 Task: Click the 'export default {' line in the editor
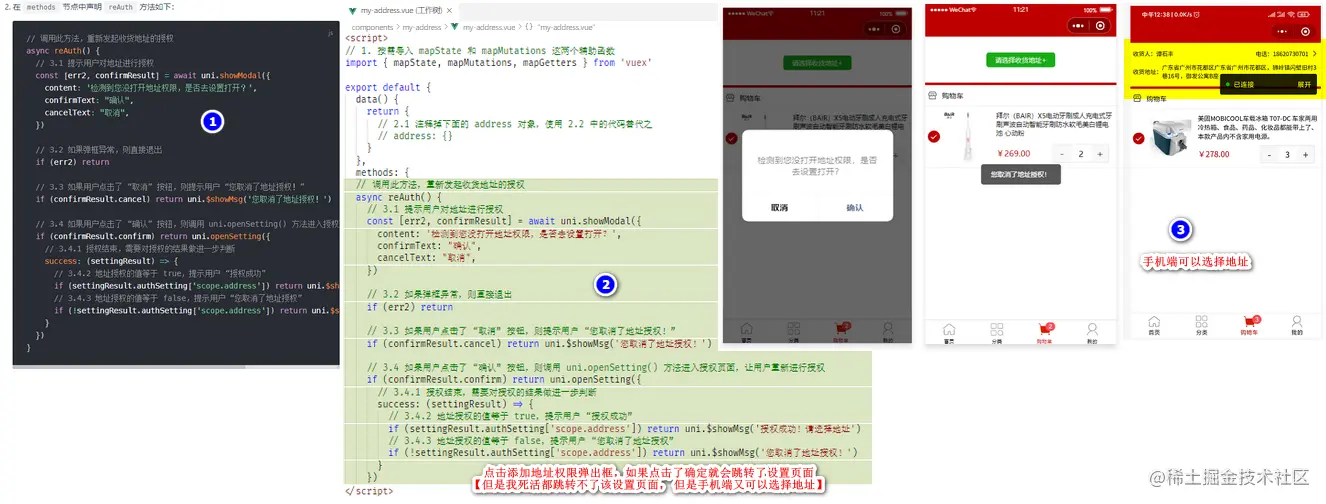point(387,87)
